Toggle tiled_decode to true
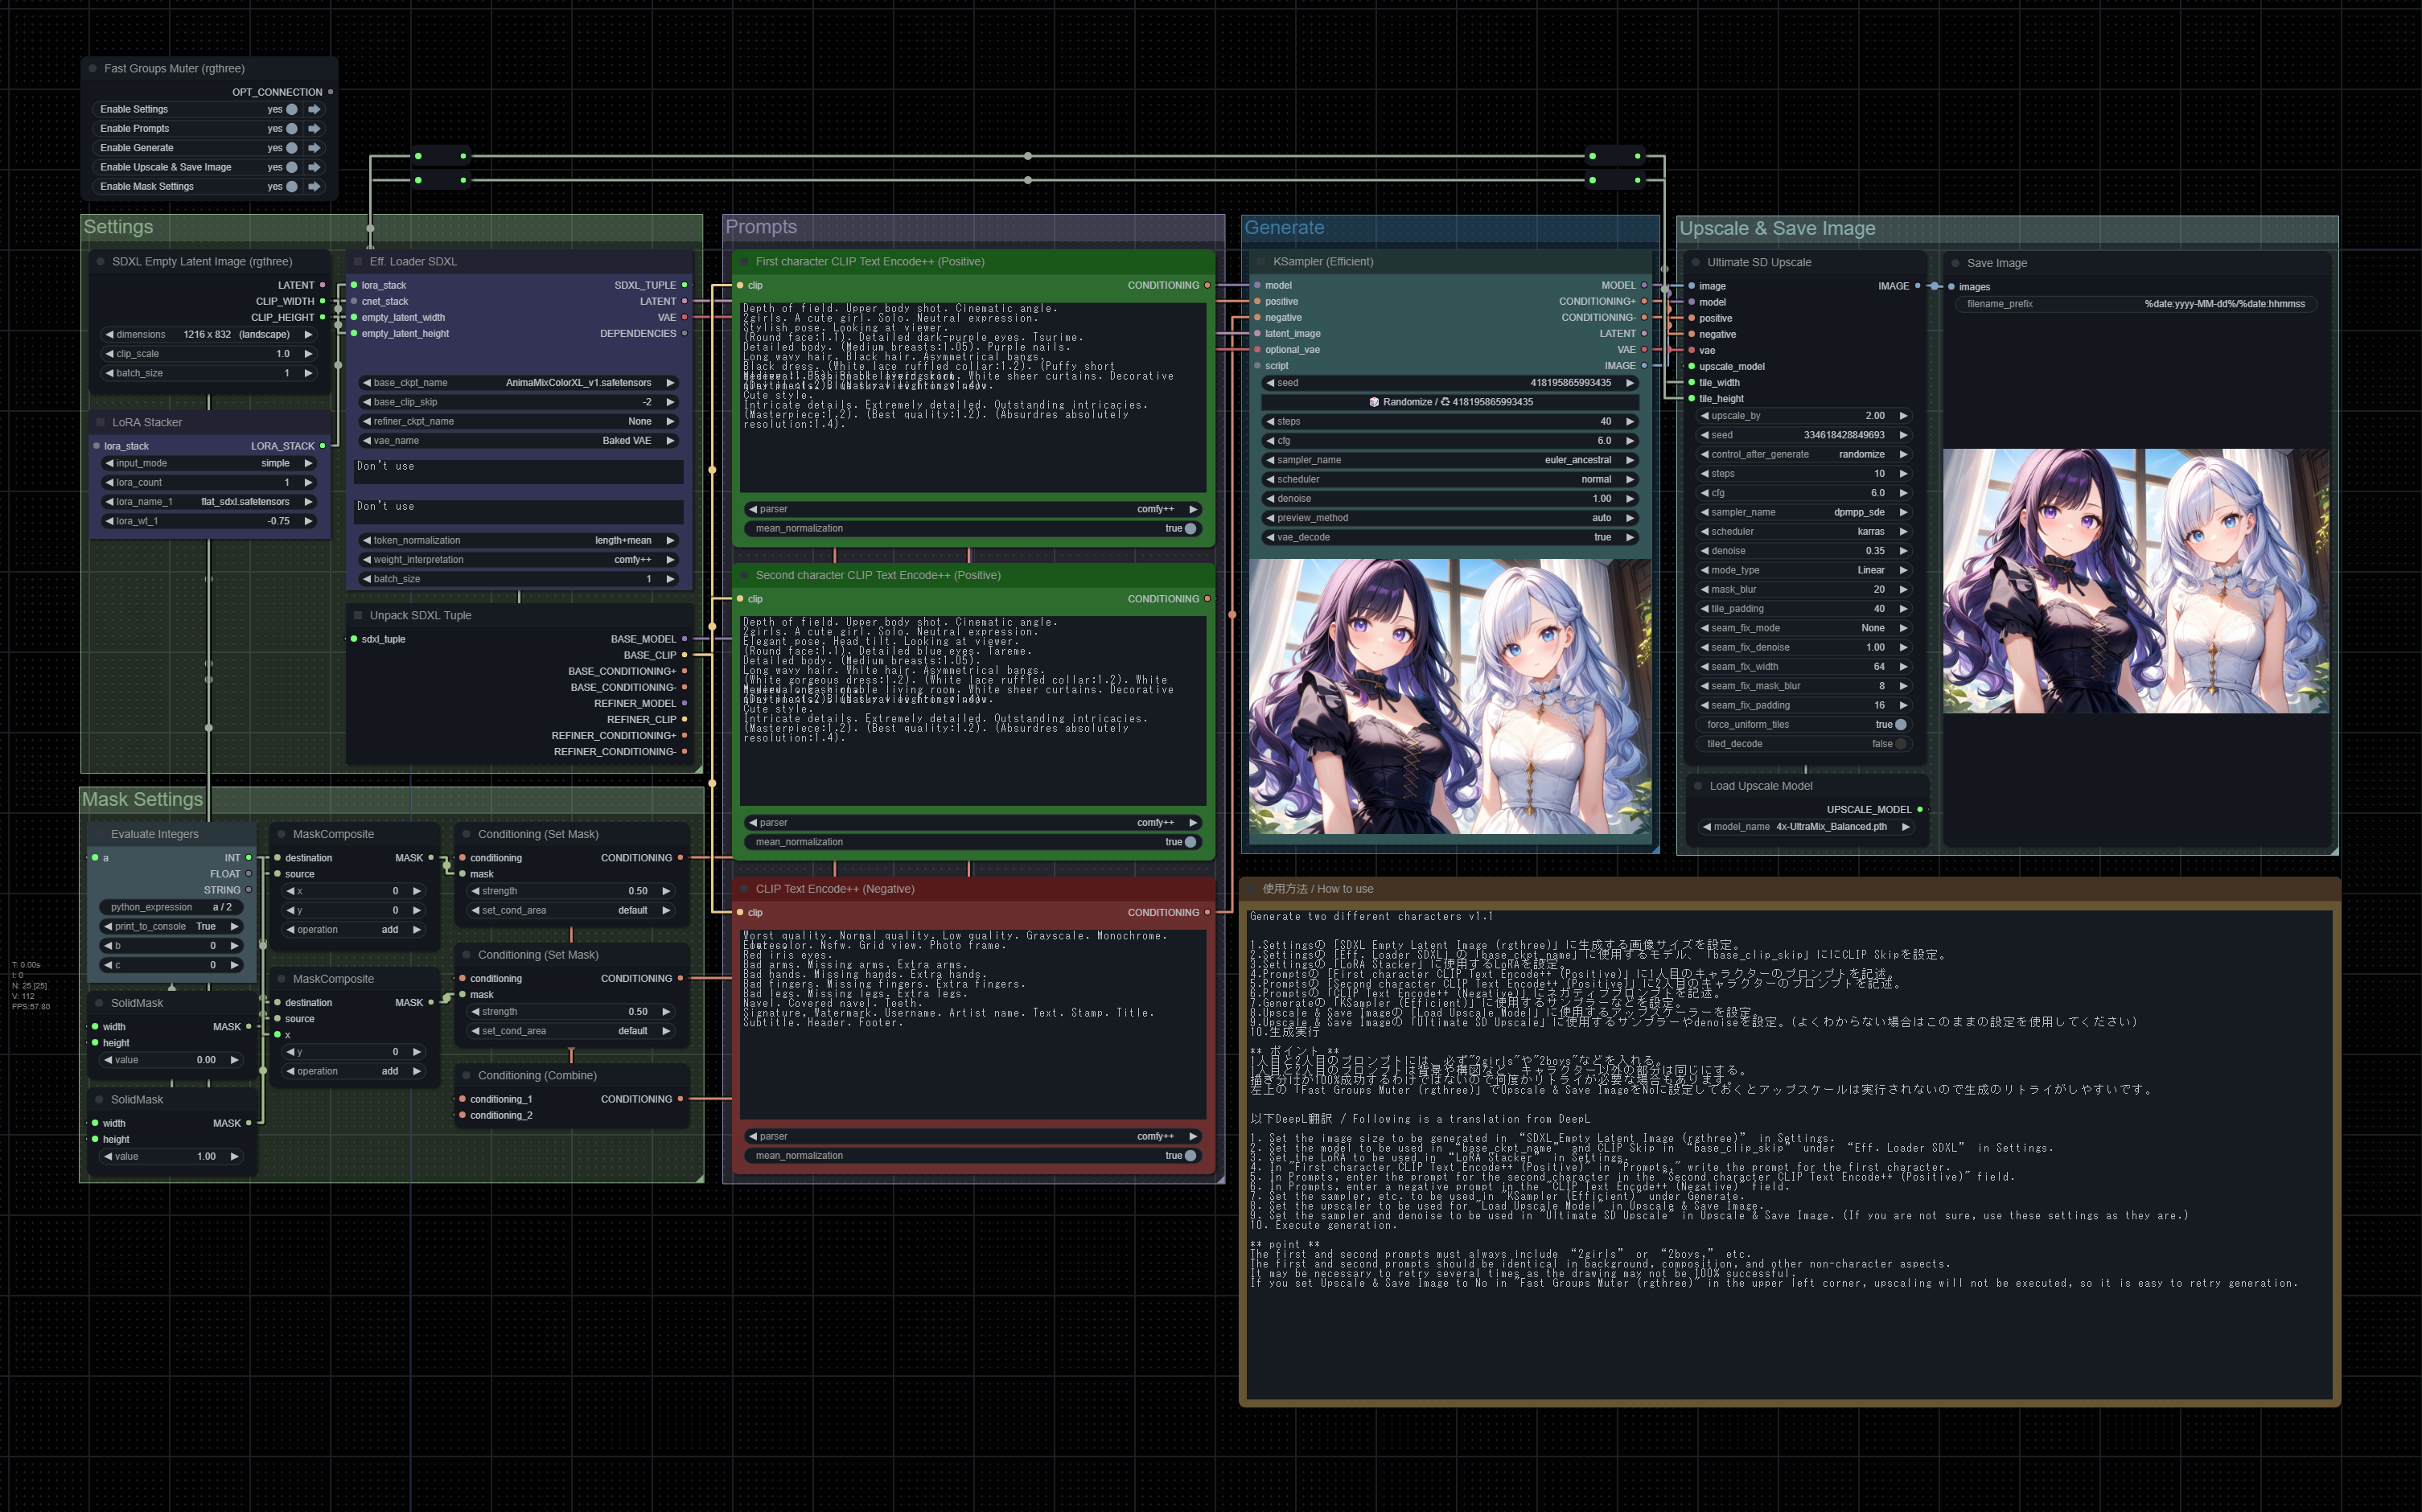 1899,744
